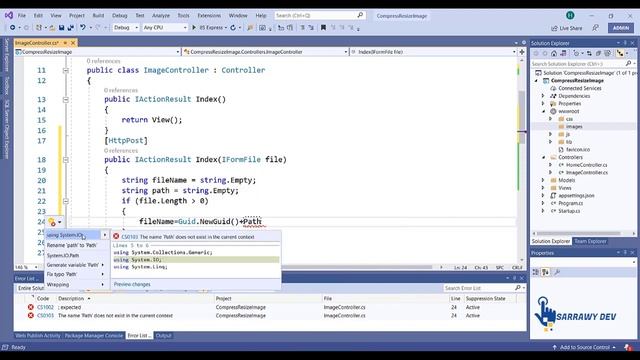Click the Collapse All icon in Solution Explorer

click(598, 53)
